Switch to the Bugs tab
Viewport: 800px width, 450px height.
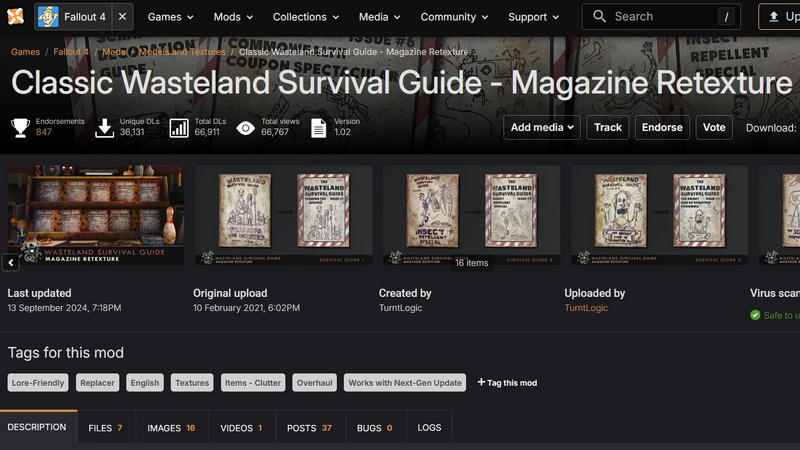pos(375,428)
